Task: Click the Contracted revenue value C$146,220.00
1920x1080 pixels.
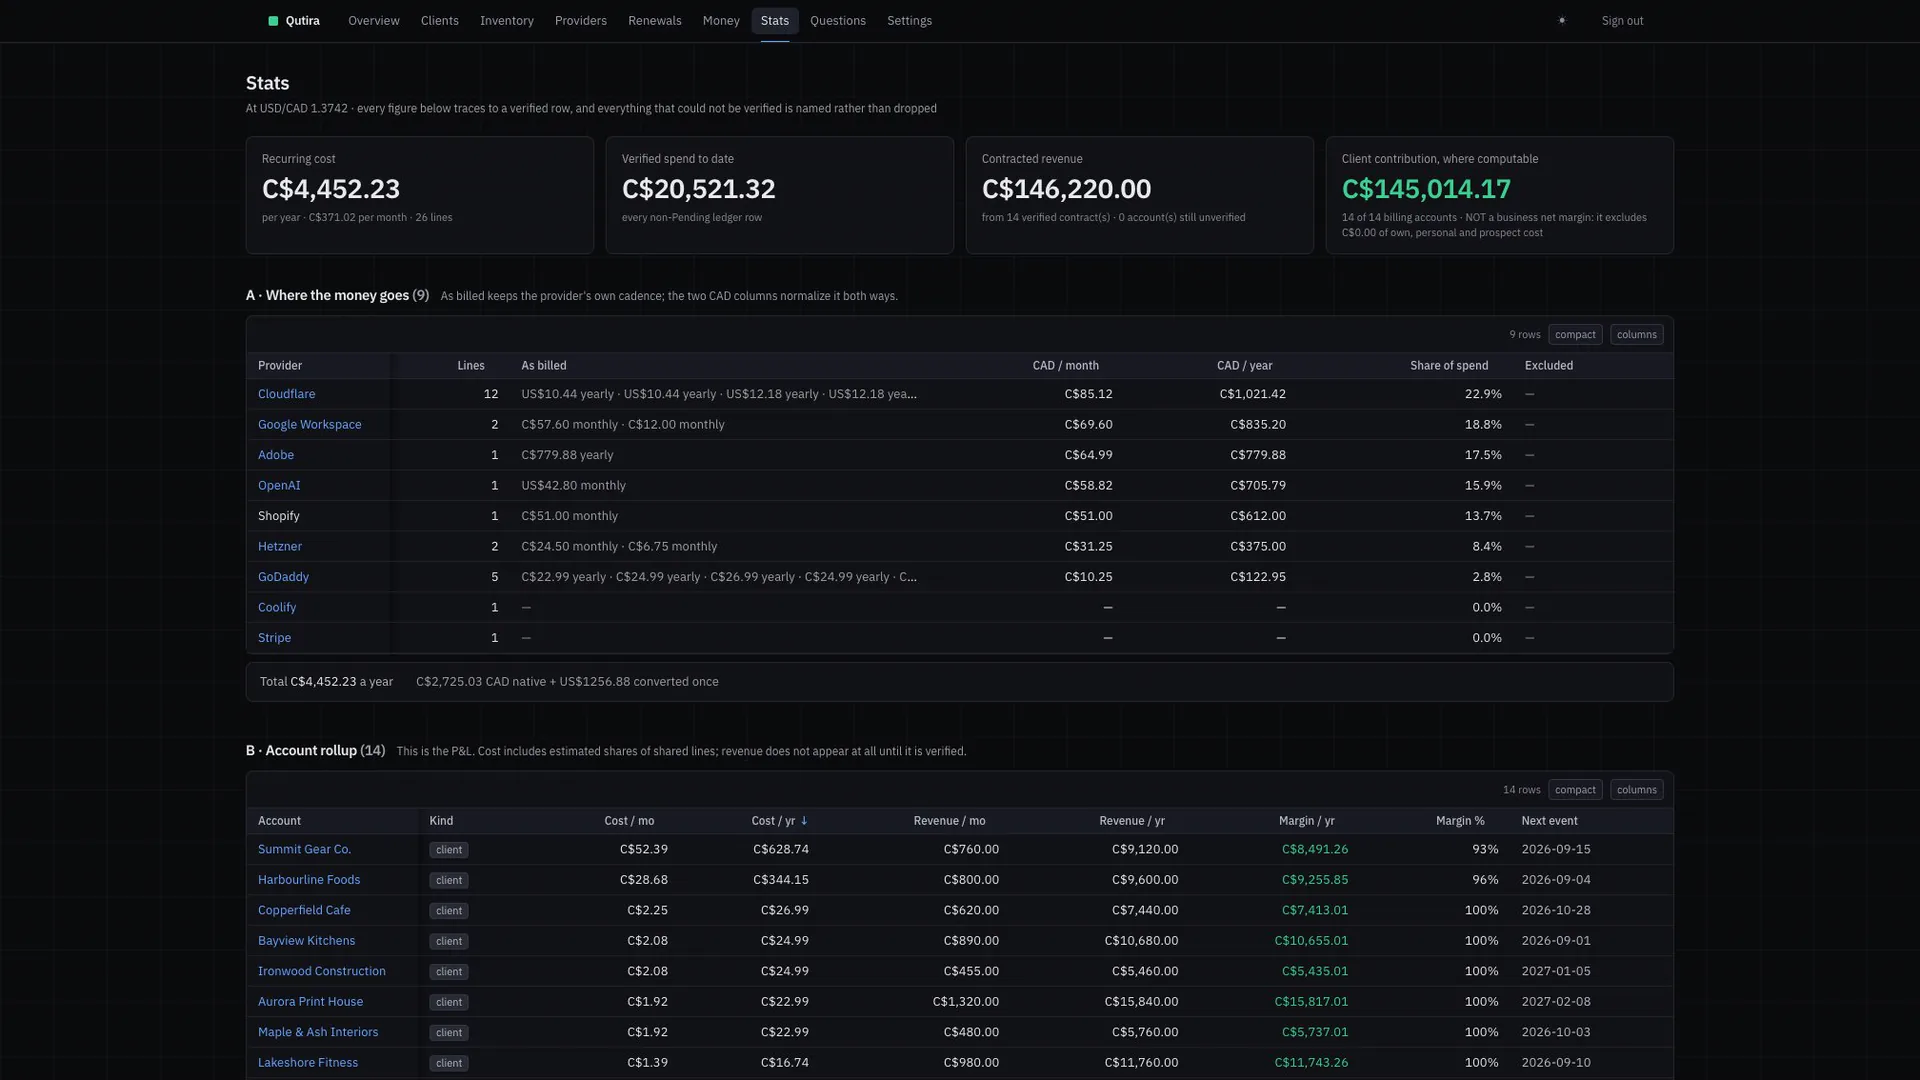Action: click(x=1066, y=189)
